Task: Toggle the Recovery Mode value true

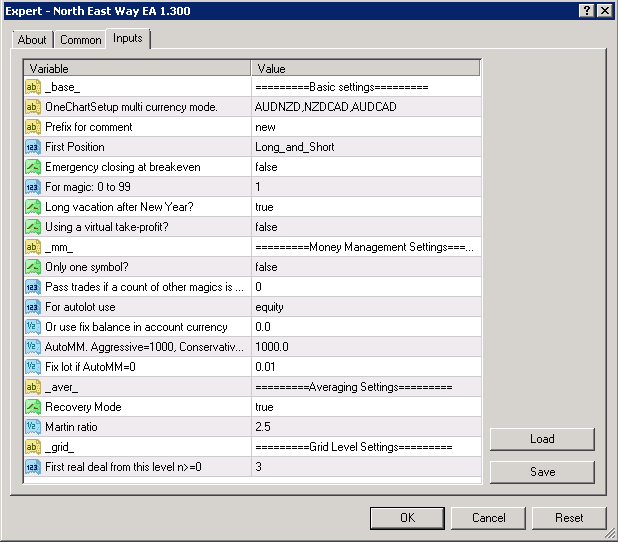Action: point(365,407)
